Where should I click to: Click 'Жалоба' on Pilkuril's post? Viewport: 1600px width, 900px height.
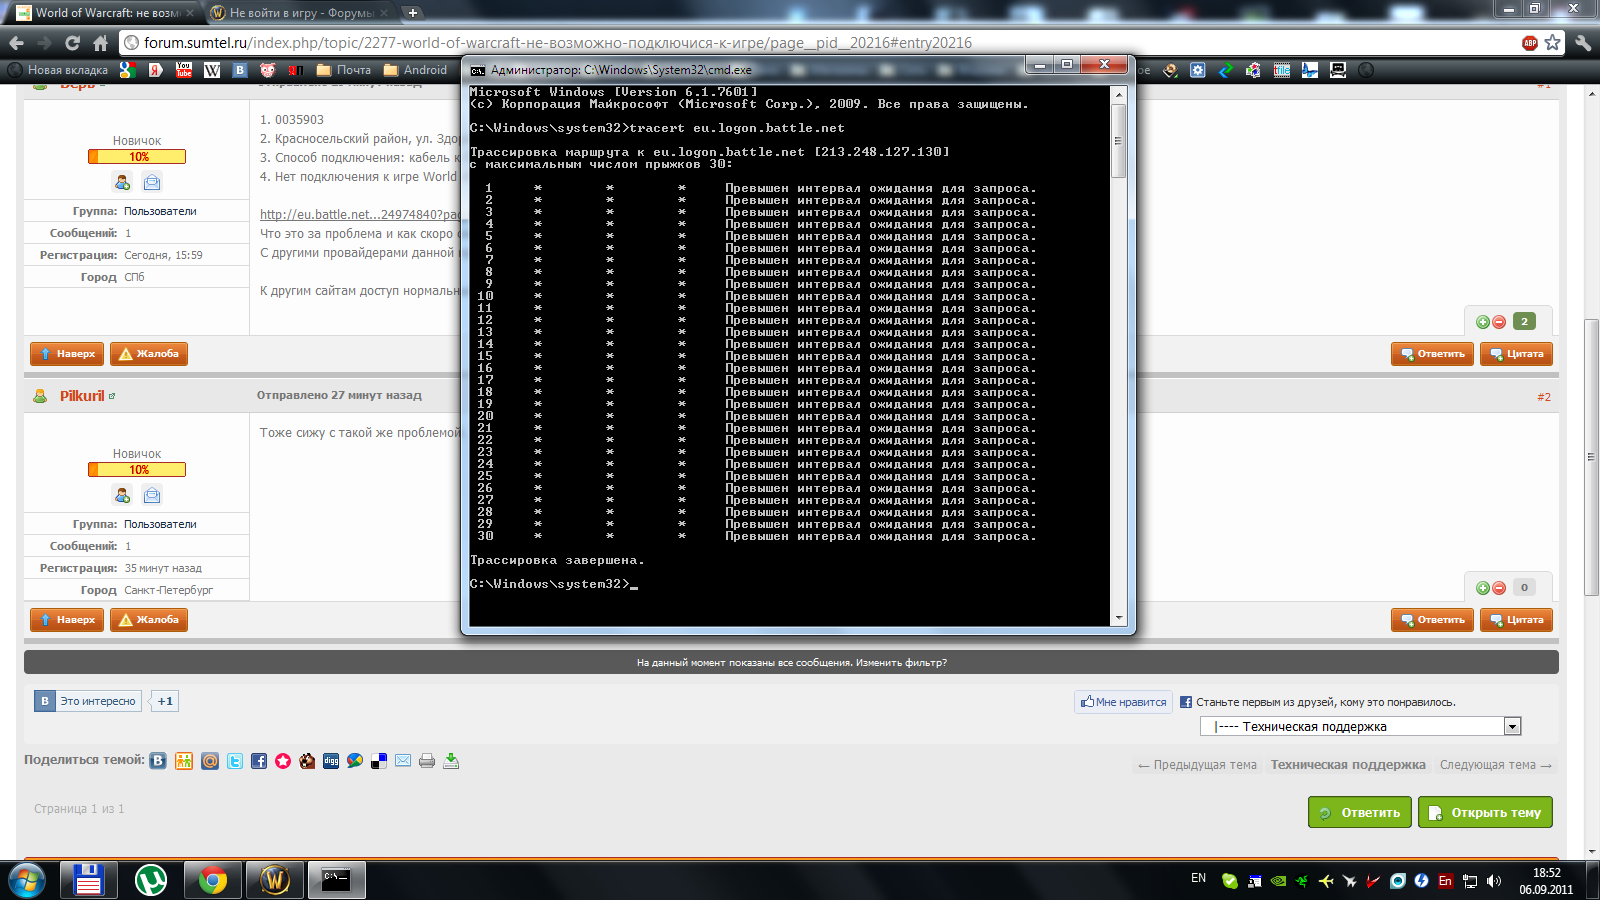(149, 620)
